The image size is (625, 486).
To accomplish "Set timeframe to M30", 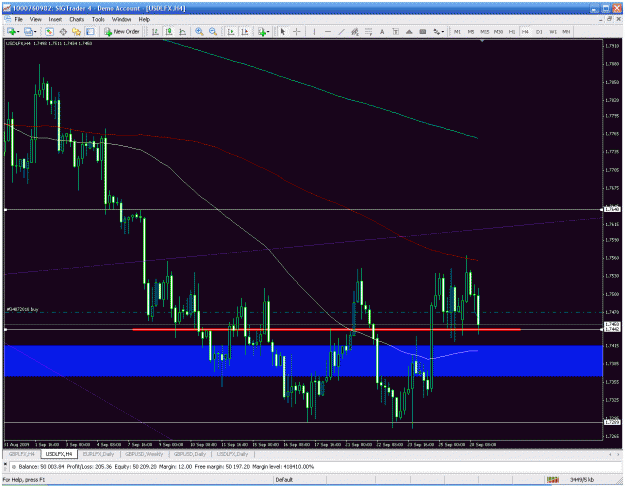I will tap(498, 31).
